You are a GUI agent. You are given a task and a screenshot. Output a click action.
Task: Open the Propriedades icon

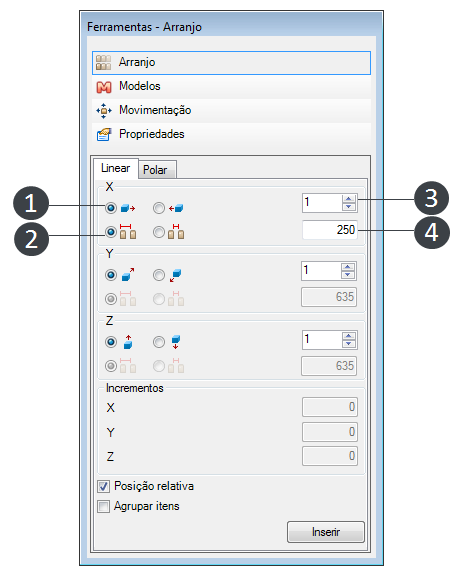(x=104, y=135)
